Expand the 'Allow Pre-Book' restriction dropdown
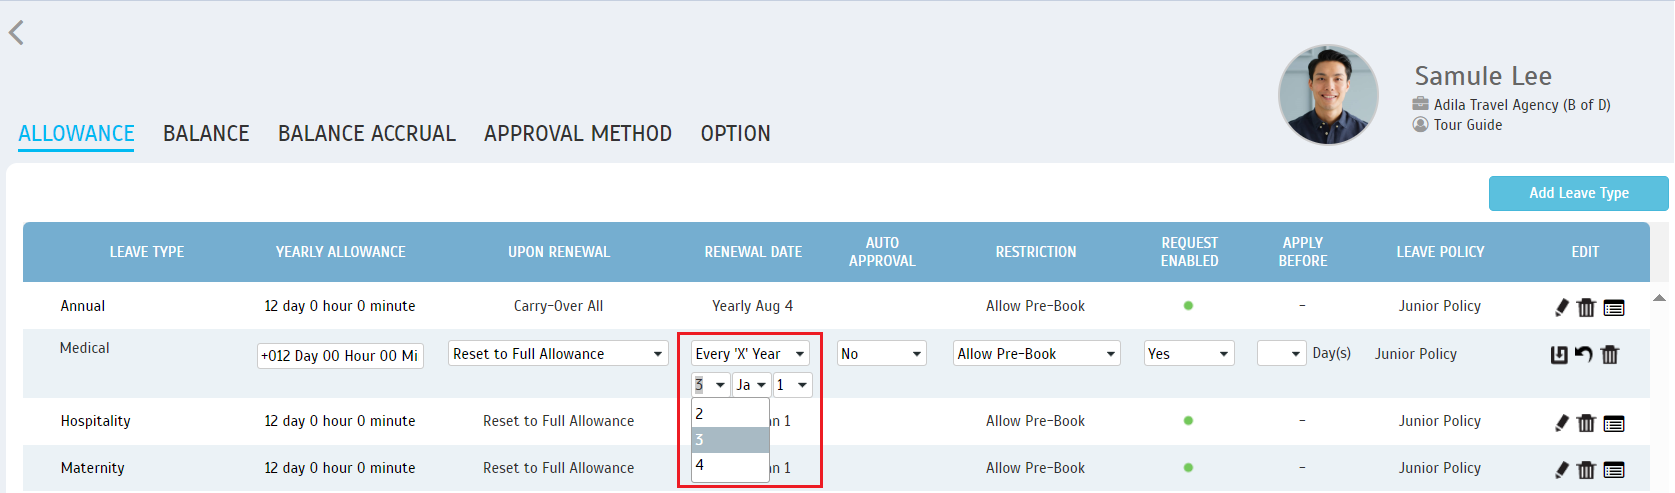The image size is (1675, 493). 1036,354
